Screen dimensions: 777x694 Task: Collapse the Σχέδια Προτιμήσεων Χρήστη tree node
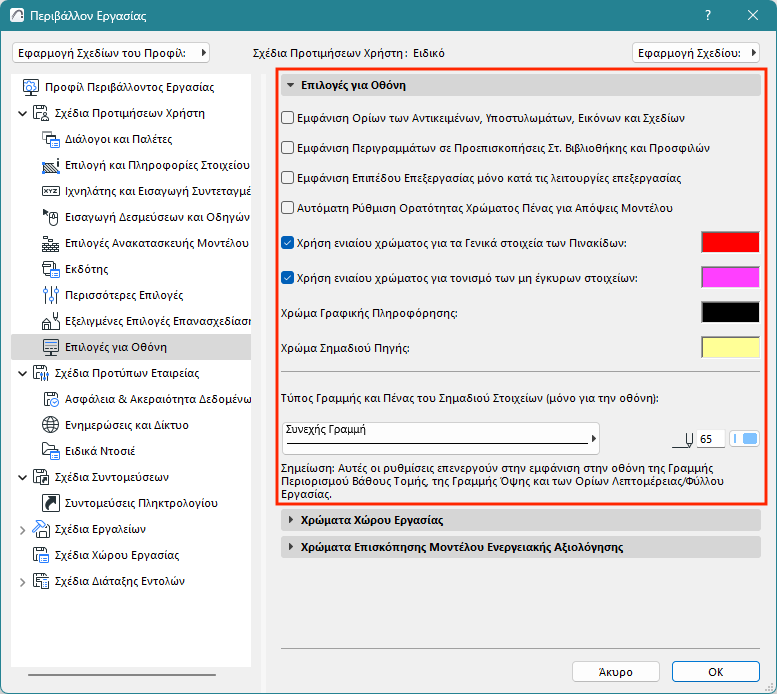click(22, 113)
